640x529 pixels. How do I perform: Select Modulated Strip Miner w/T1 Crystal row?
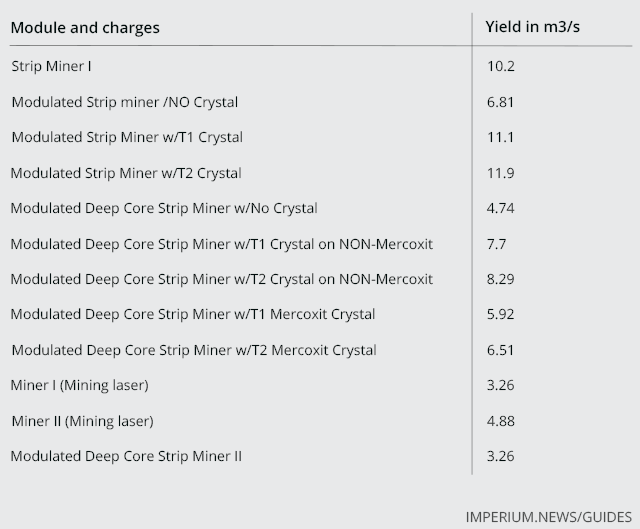click(x=321, y=137)
